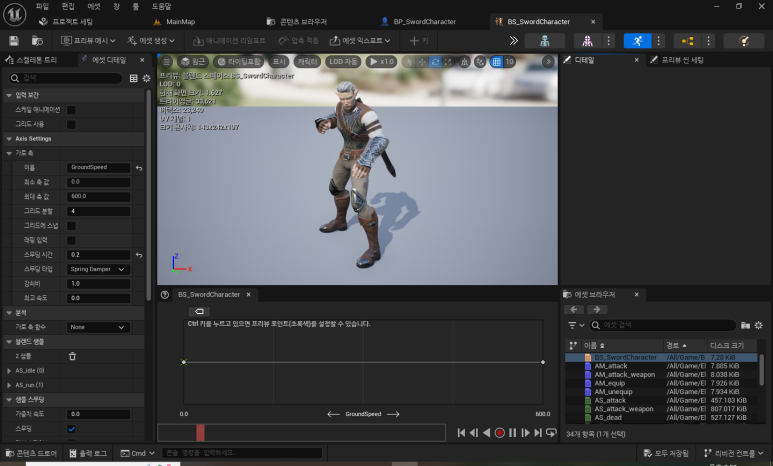Click the double chevron toolbar overflow icon
773x466 pixels.
(x=514, y=40)
